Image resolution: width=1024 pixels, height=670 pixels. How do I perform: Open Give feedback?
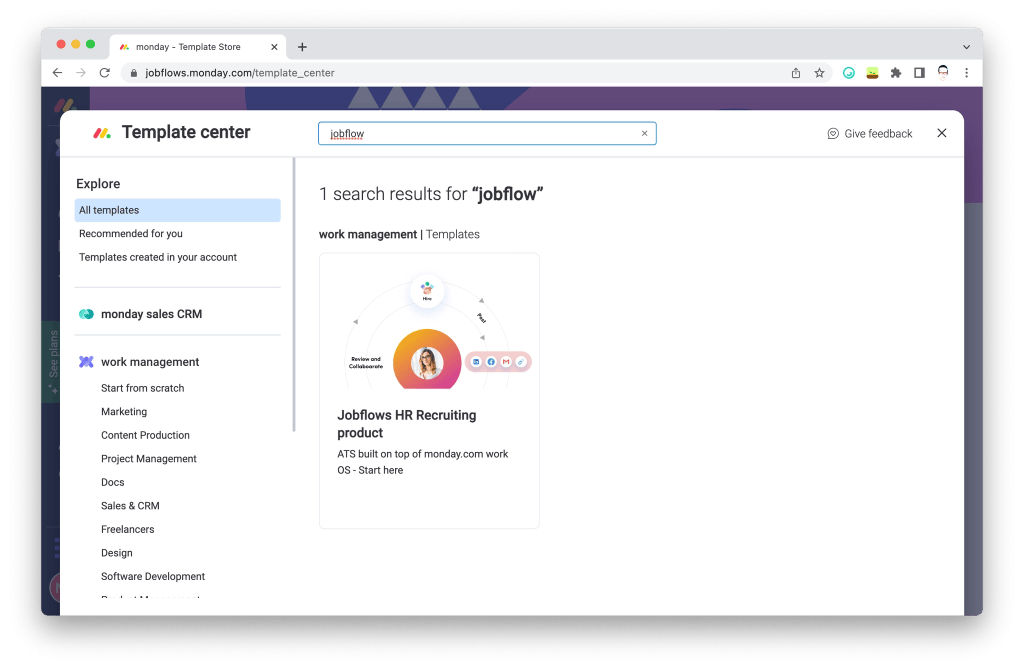[x=869, y=133]
